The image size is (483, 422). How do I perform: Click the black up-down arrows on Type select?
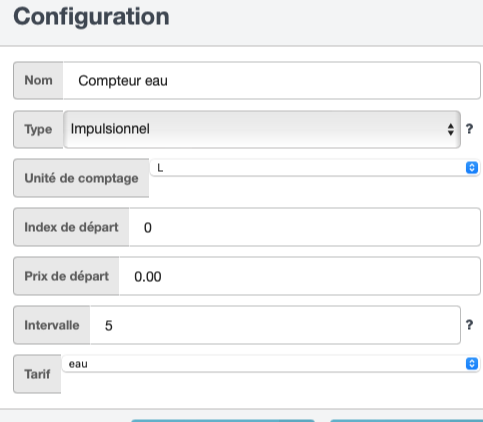point(451,129)
